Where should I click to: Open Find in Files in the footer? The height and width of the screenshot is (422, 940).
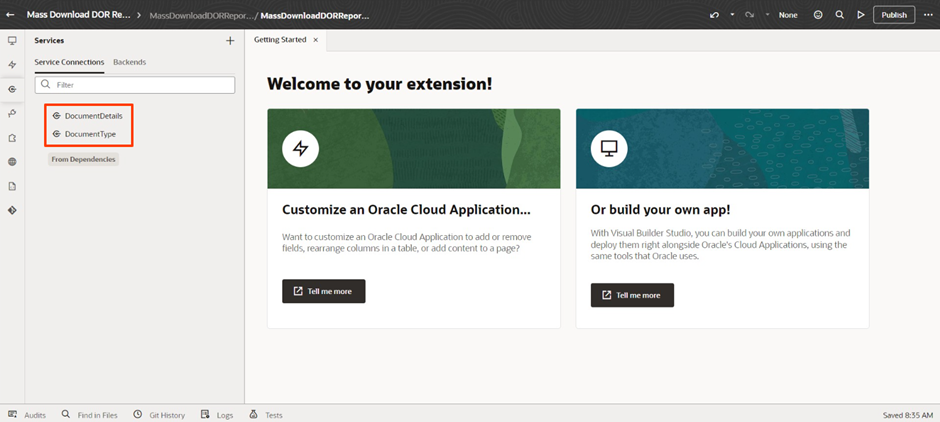(x=89, y=415)
